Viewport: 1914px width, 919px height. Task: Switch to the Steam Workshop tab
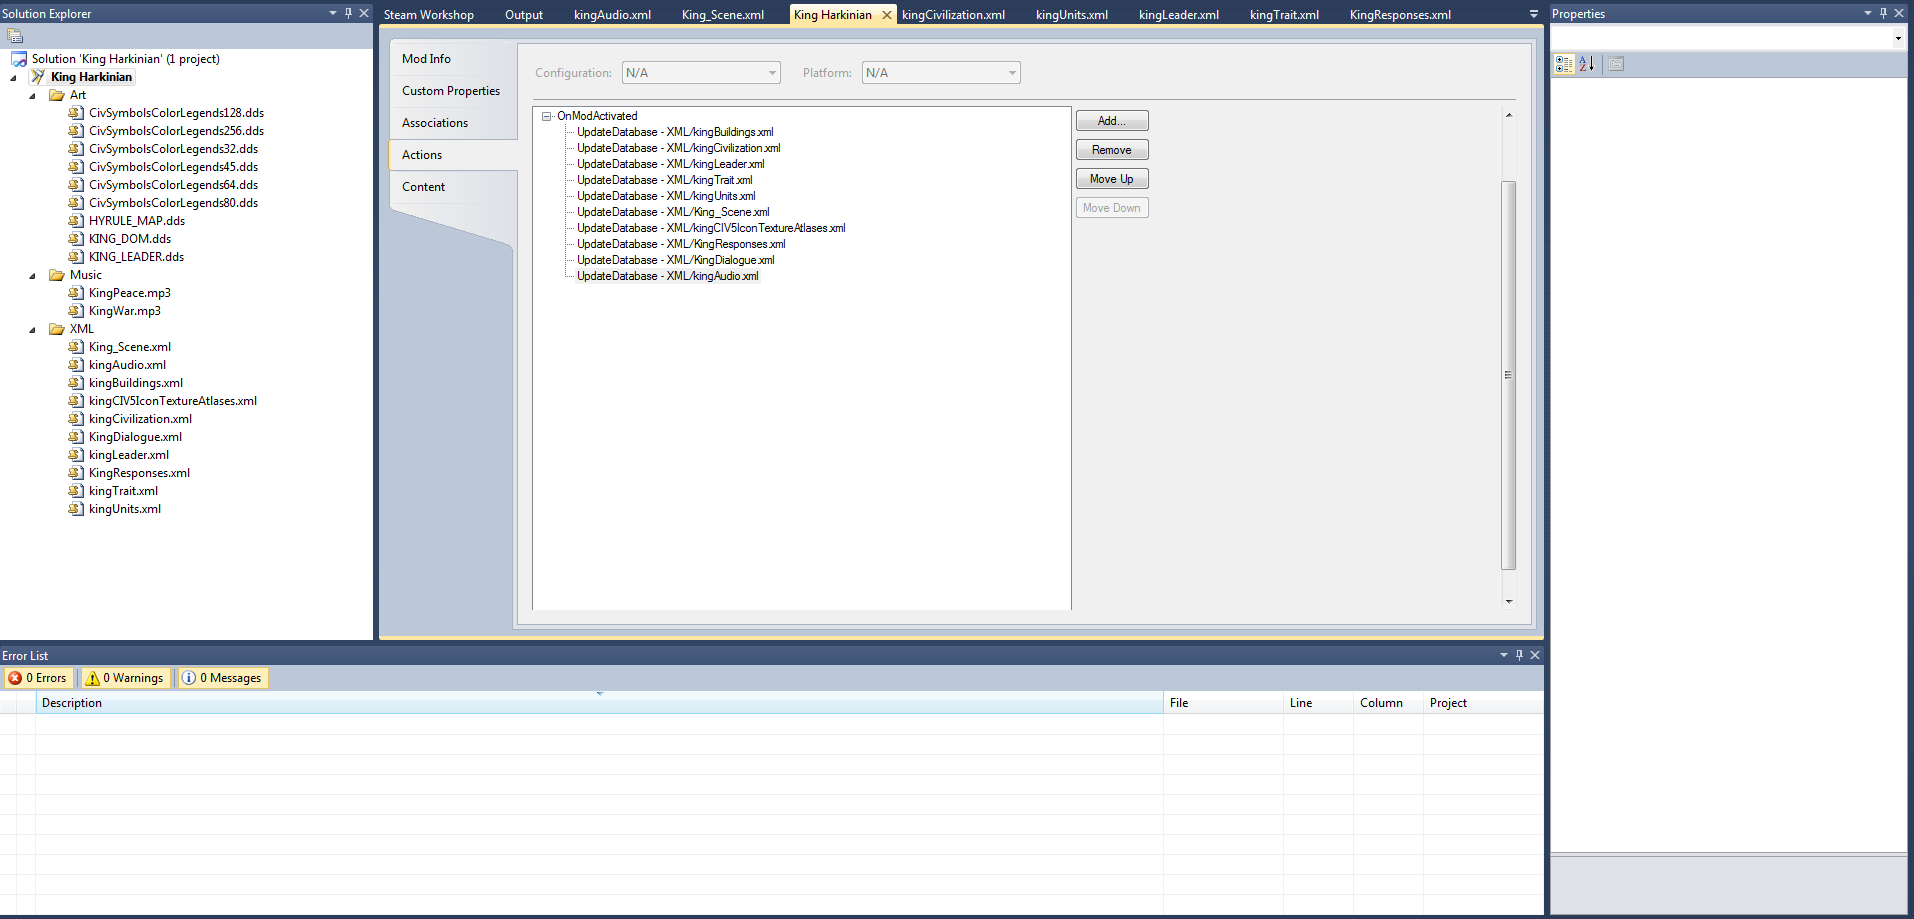429,15
